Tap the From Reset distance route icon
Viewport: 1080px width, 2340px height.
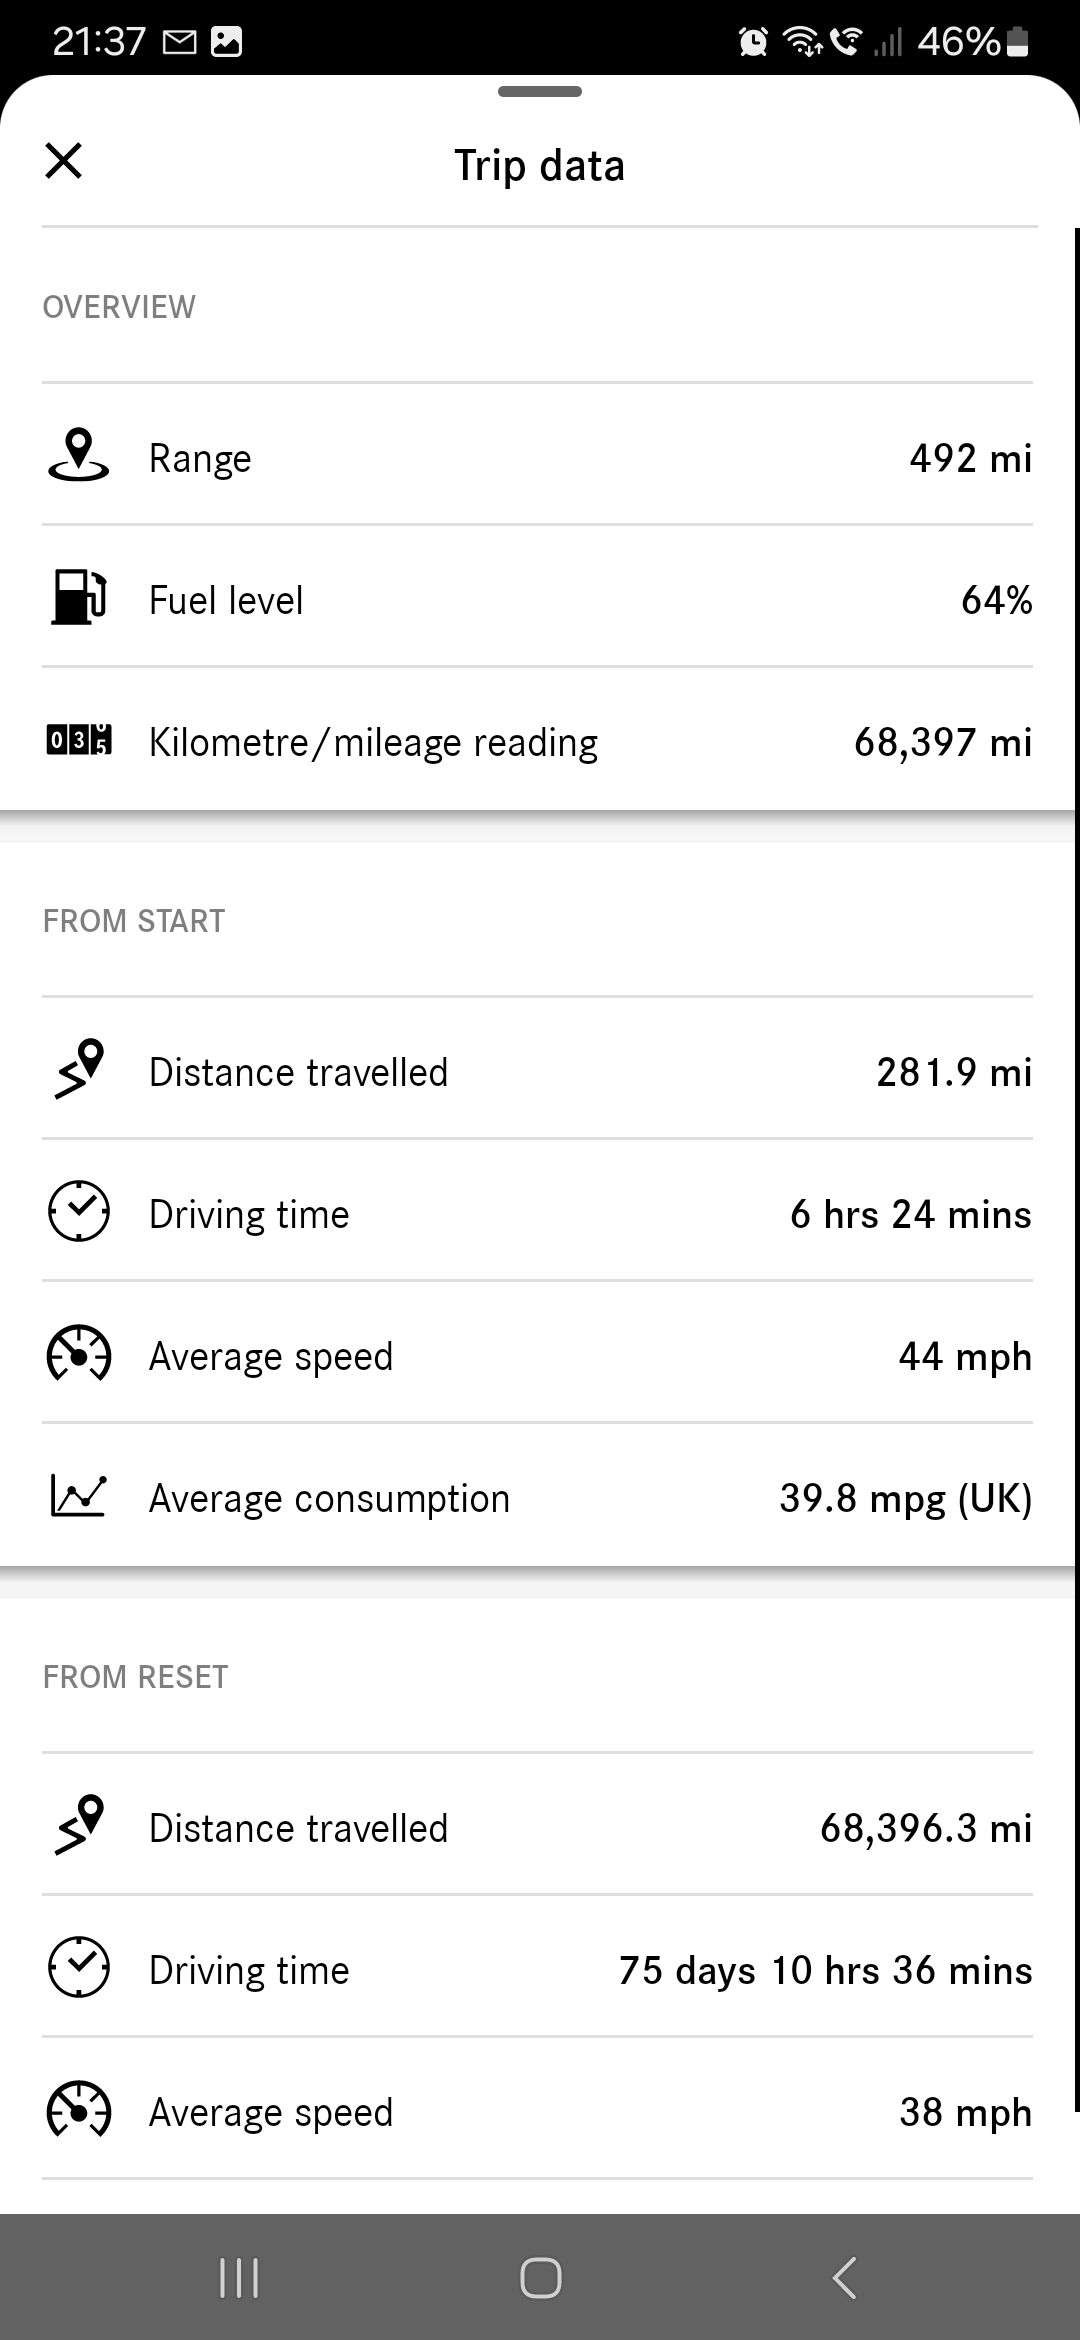coord(78,1826)
